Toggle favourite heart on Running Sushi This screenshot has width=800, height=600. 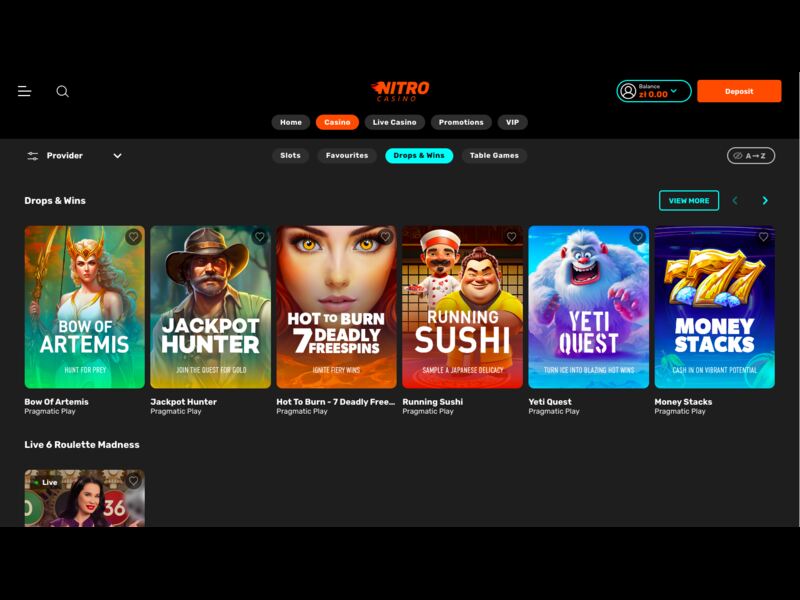click(x=511, y=237)
